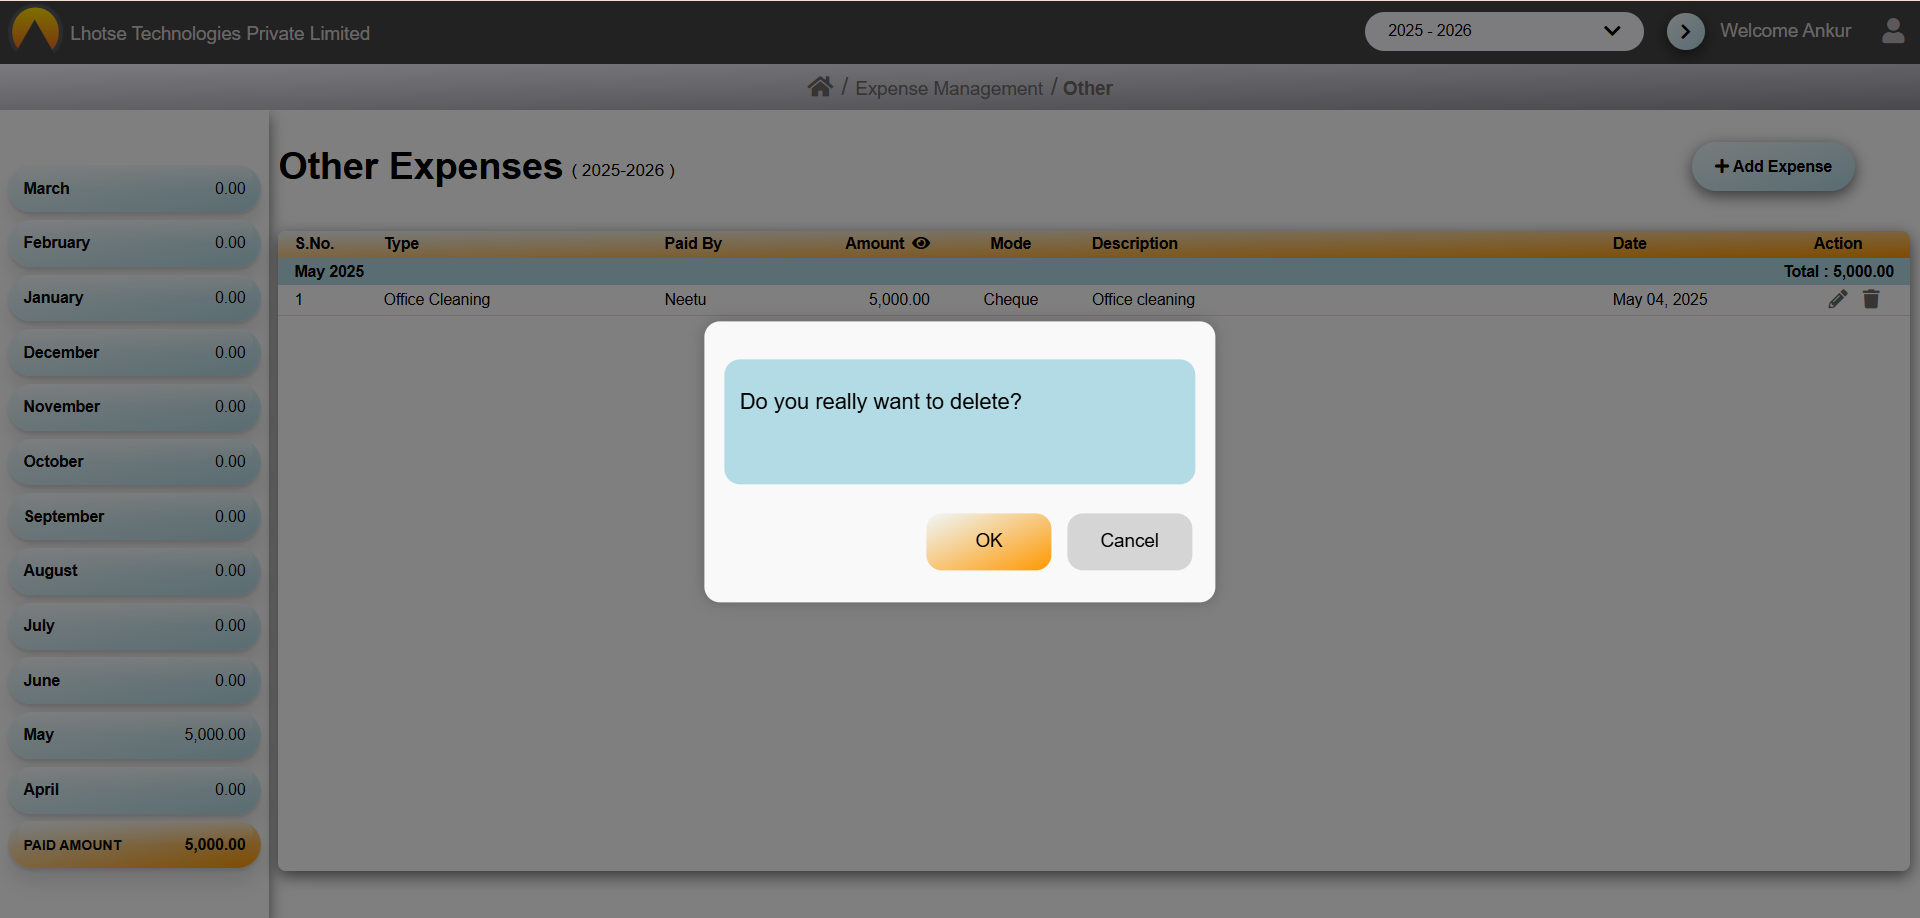Select March in the month list

pyautogui.click(x=134, y=188)
